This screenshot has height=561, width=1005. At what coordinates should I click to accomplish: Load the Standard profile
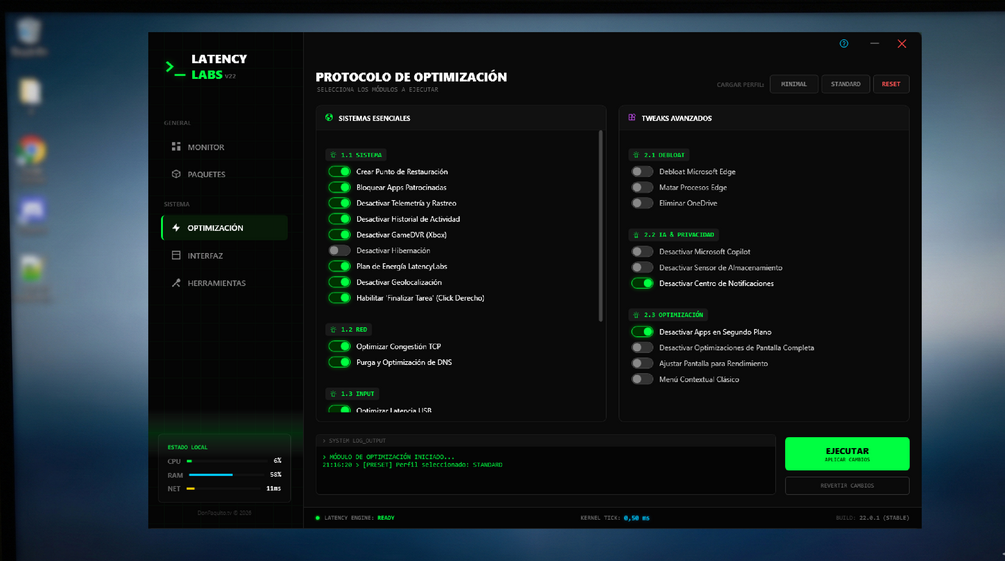click(845, 84)
